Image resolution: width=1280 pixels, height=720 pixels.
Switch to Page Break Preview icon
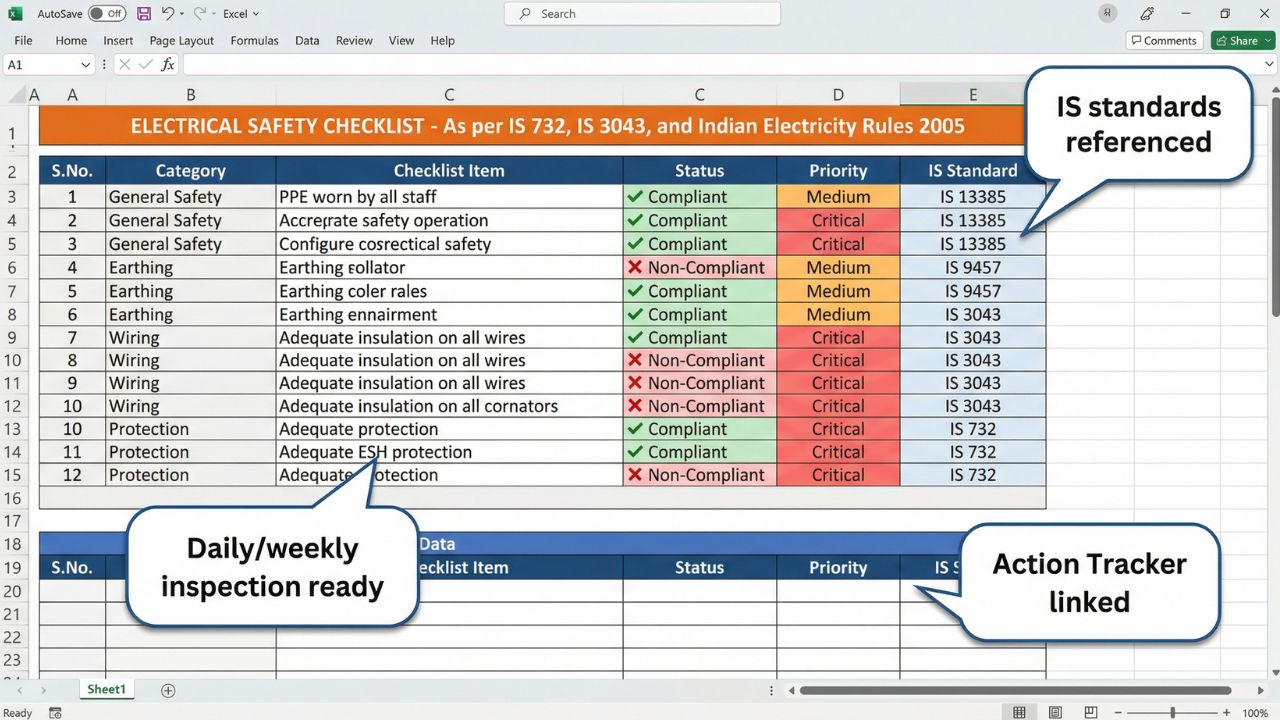(x=1089, y=711)
